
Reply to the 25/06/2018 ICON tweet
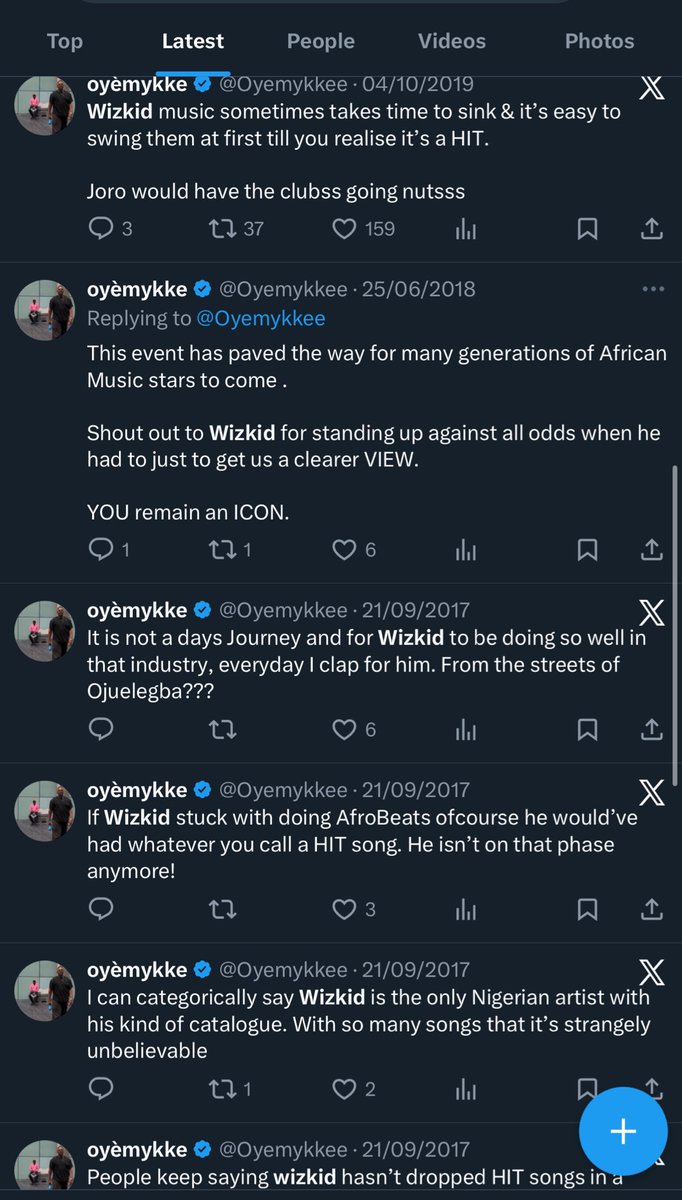pyautogui.click(x=102, y=549)
